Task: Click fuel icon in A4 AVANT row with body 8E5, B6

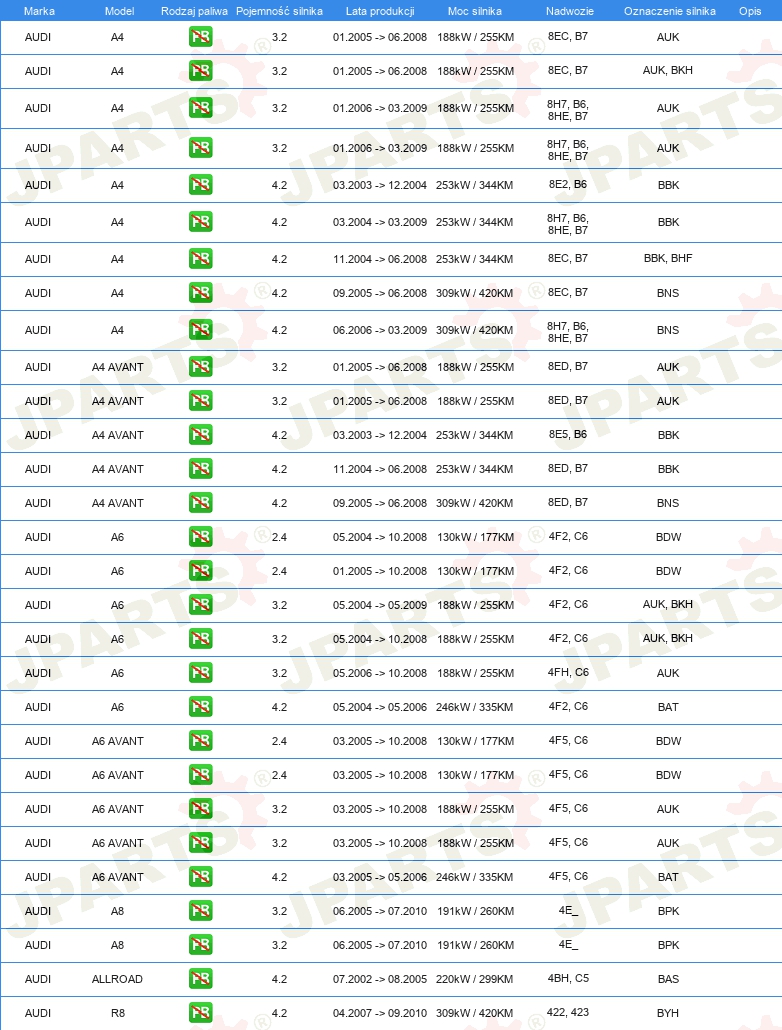Action: [200, 435]
